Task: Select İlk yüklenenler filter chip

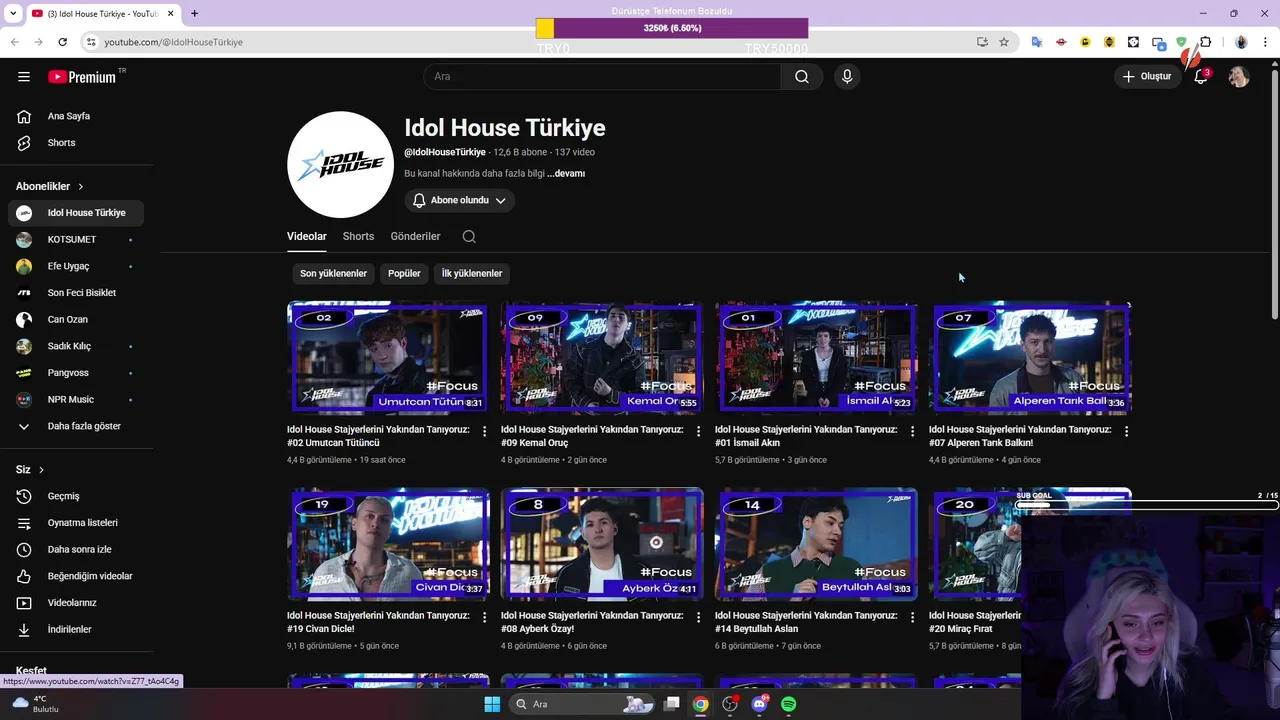Action: tap(472, 273)
